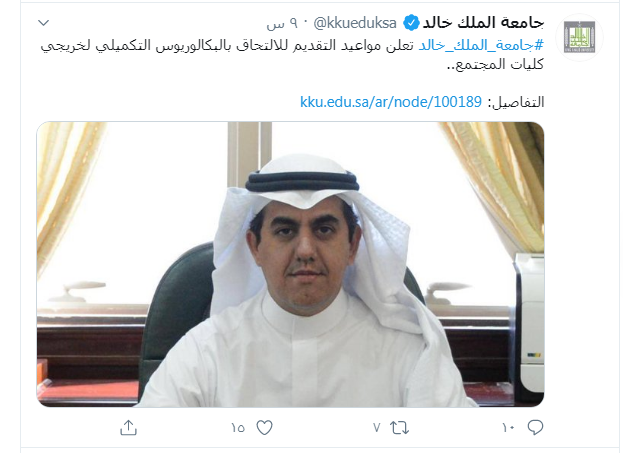Viewport: 623px width, 453px height.
Task: Follow the kku.edu.sa/ar/node/100189 link
Action: 391,102
